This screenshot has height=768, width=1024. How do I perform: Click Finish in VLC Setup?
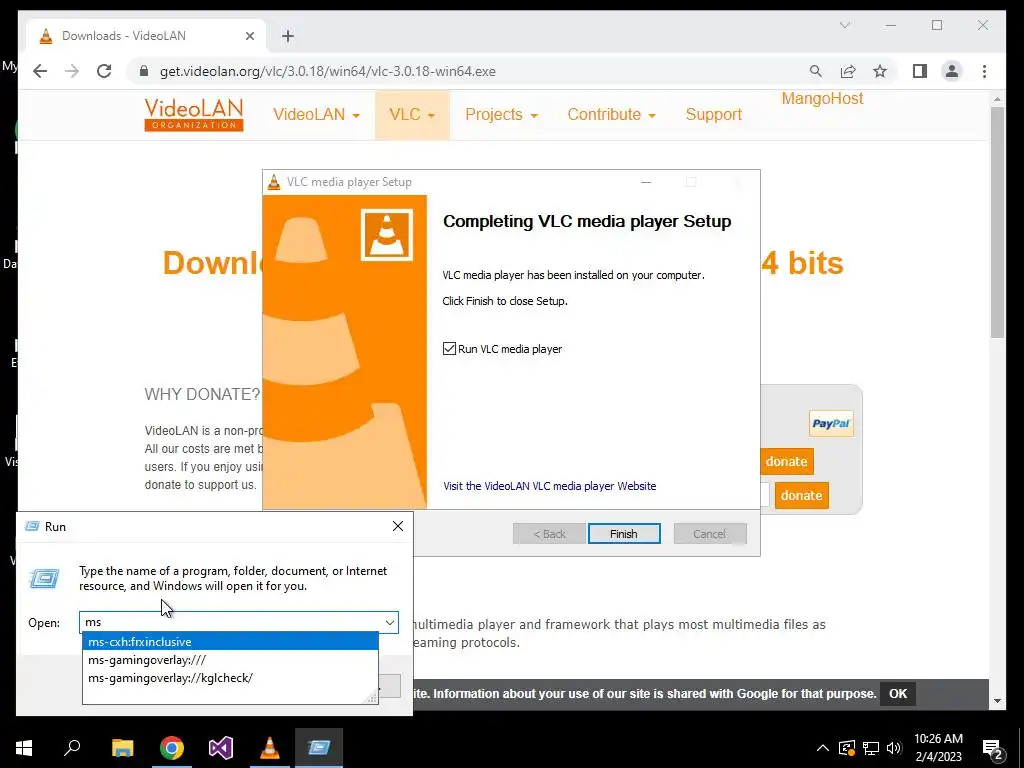coord(624,534)
